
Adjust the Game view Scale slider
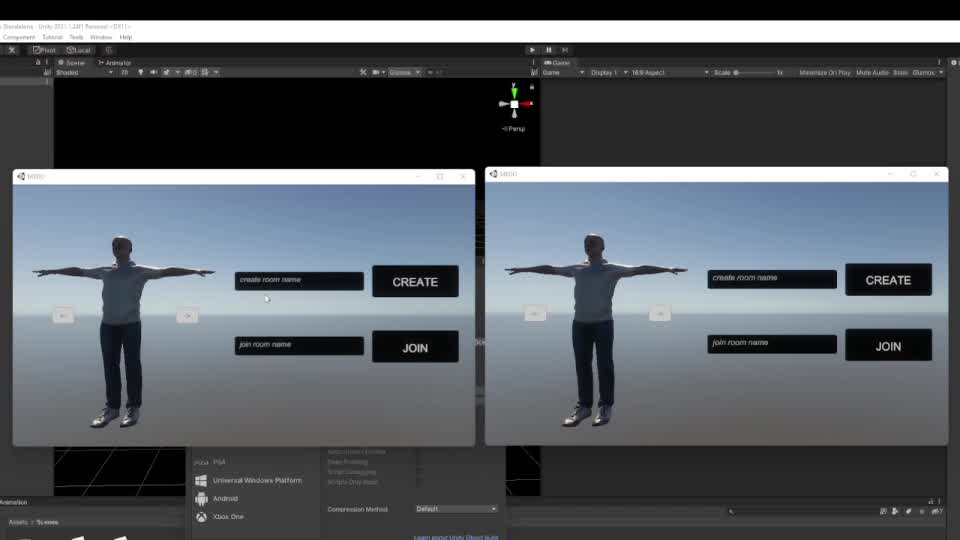pyautogui.click(x=754, y=72)
